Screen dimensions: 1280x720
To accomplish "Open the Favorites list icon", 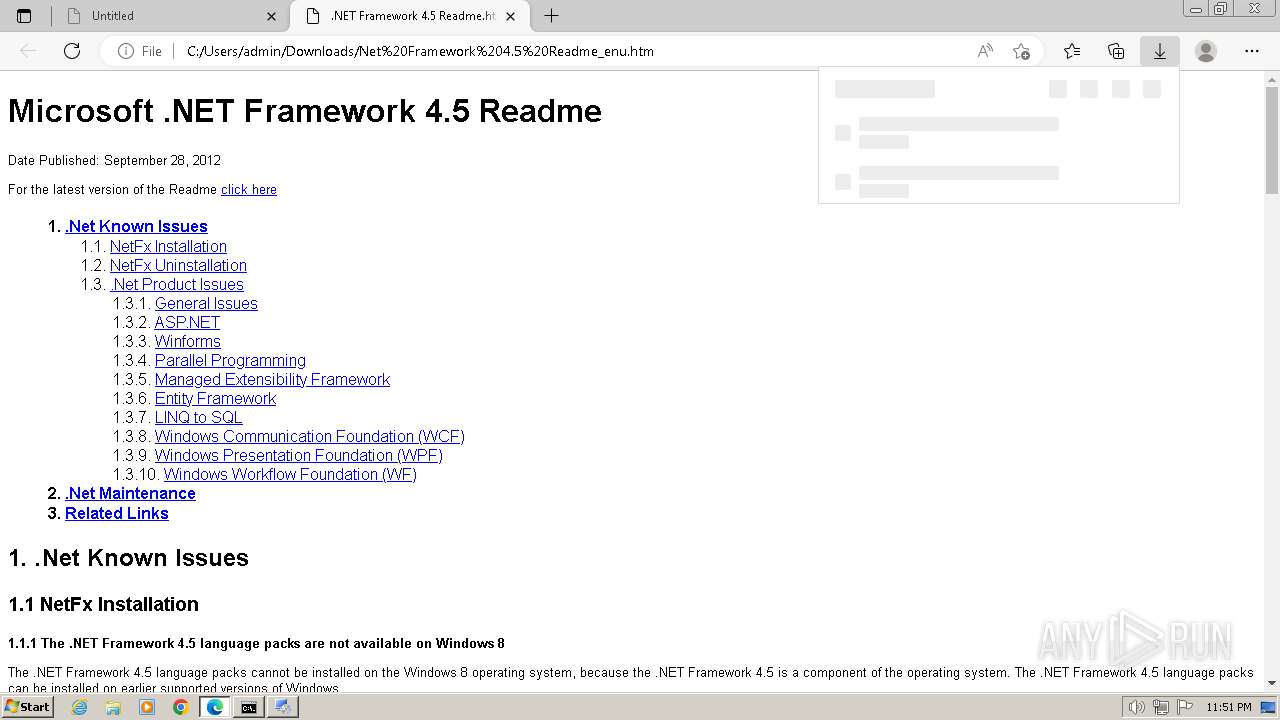I will 1072,51.
